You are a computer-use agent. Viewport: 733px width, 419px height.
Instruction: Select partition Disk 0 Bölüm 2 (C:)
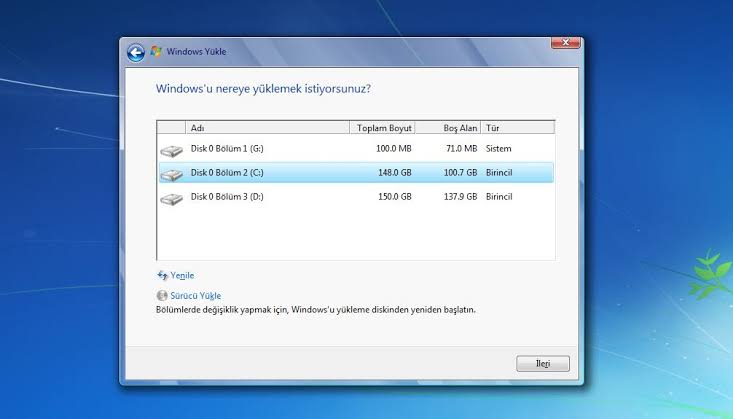pos(356,173)
